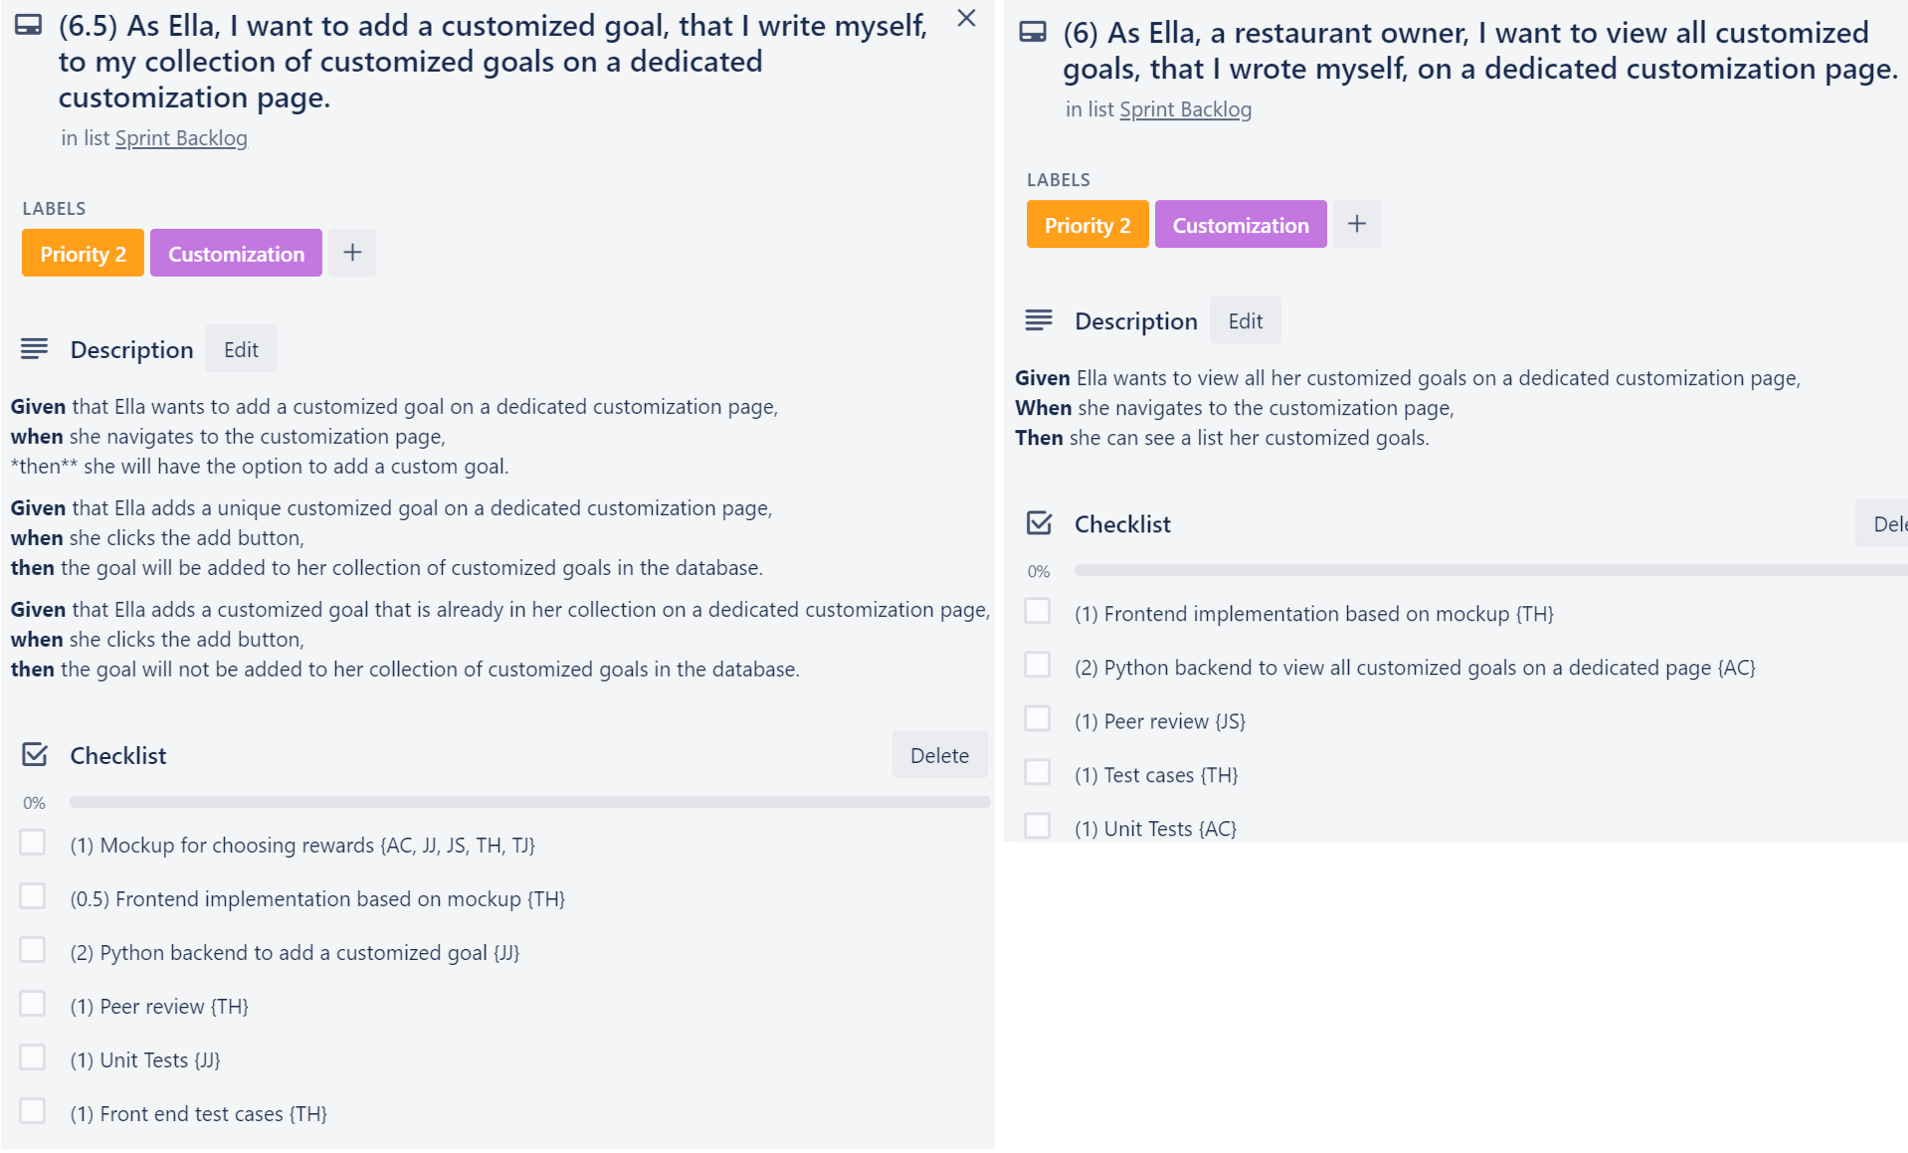The image size is (1908, 1153).
Task: Tick 'Unit Tests {AC}' checkbox
Action: 1038,826
